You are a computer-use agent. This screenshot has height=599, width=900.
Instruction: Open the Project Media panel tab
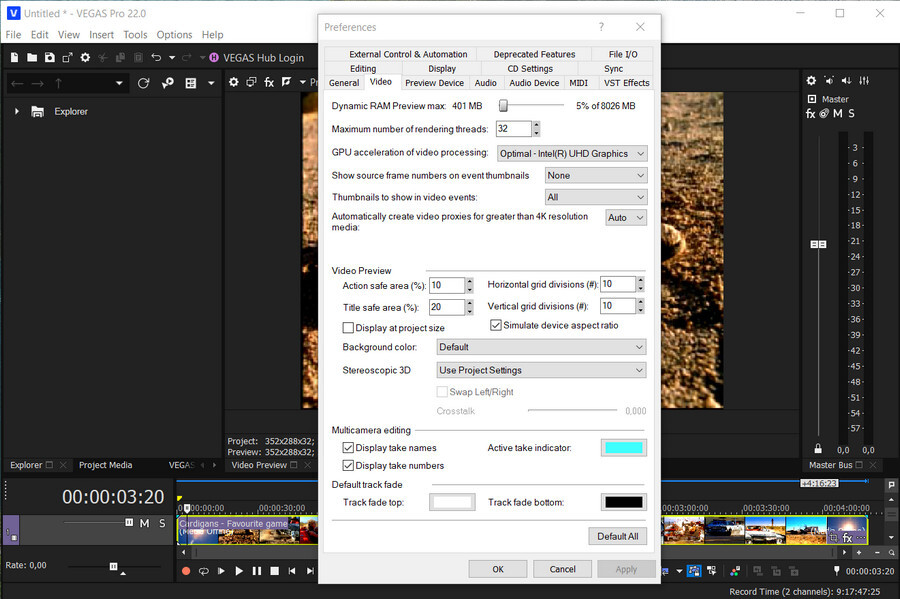[x=106, y=465]
